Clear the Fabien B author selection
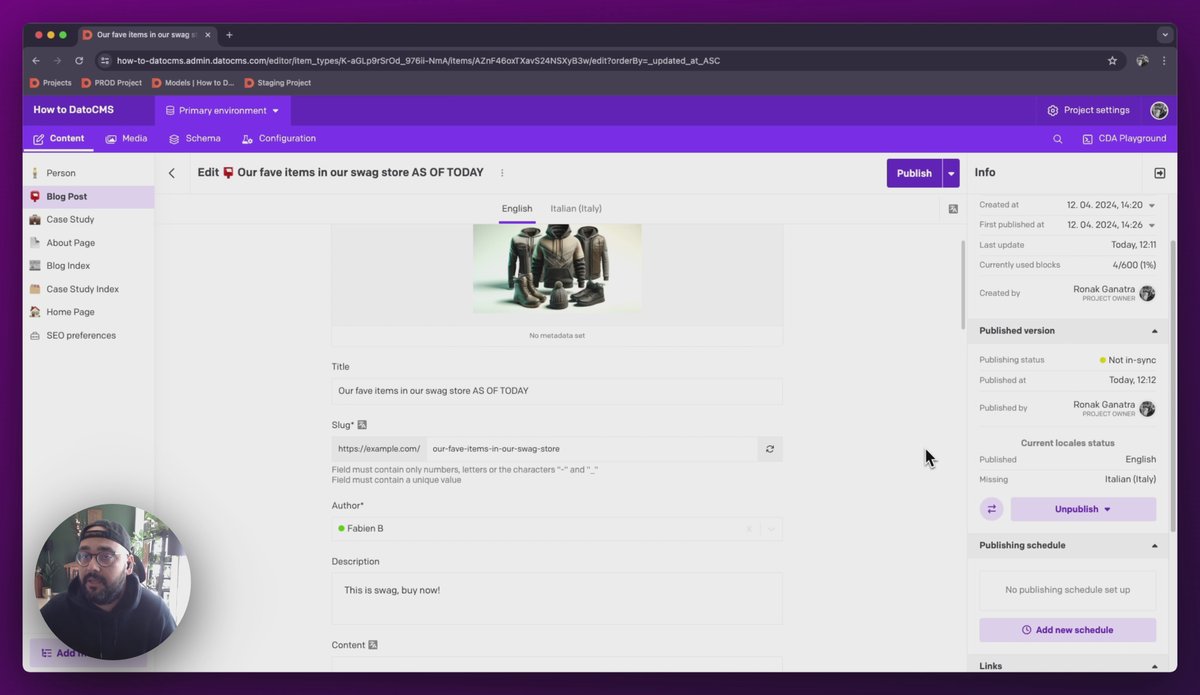Viewport: 1200px width, 695px height. click(748, 529)
